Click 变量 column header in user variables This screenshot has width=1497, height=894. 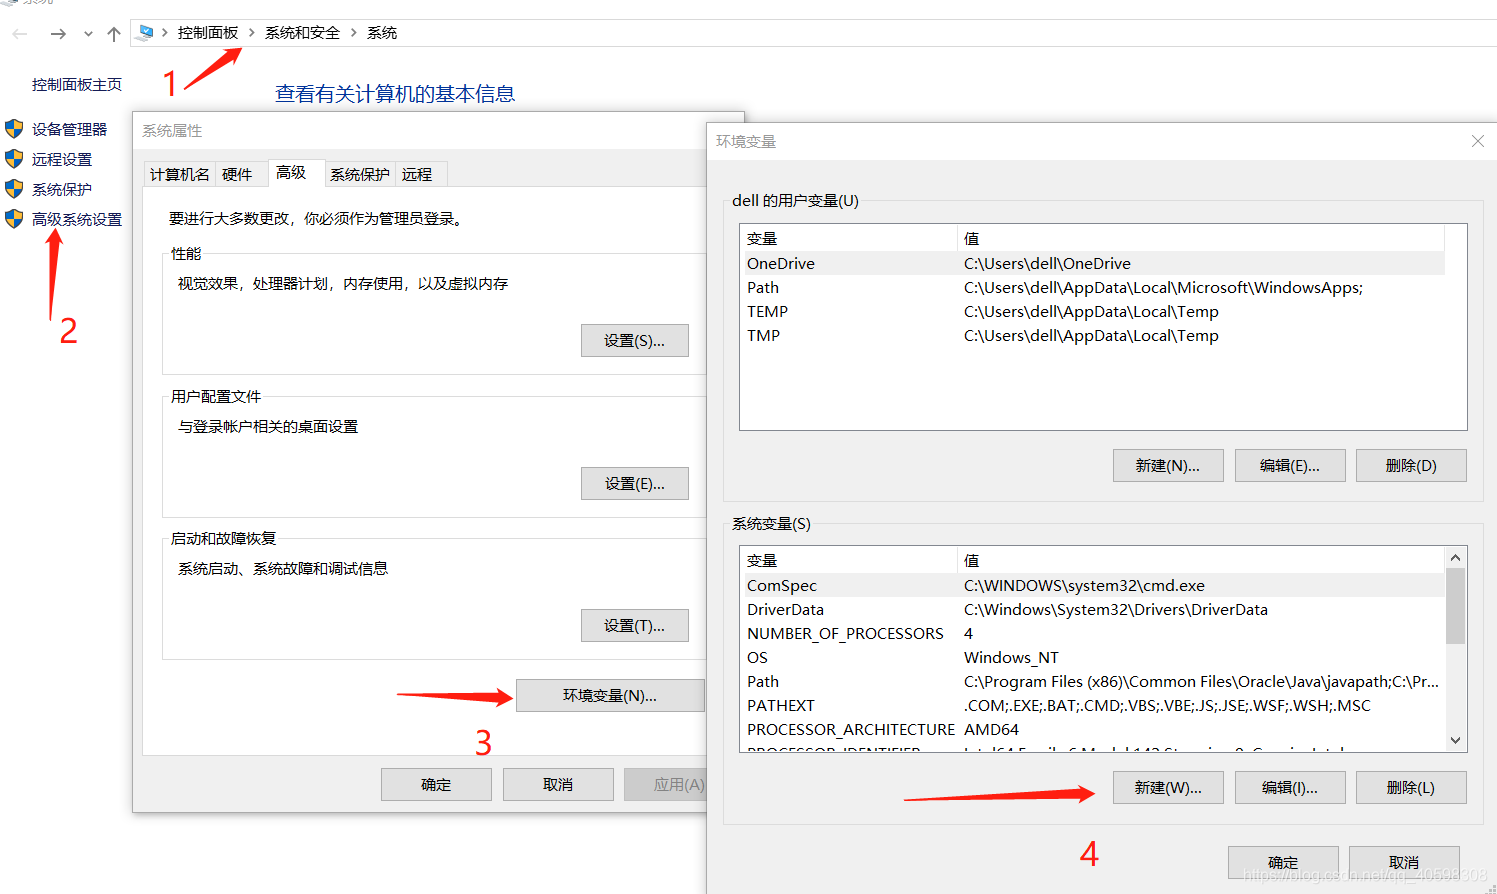849,239
